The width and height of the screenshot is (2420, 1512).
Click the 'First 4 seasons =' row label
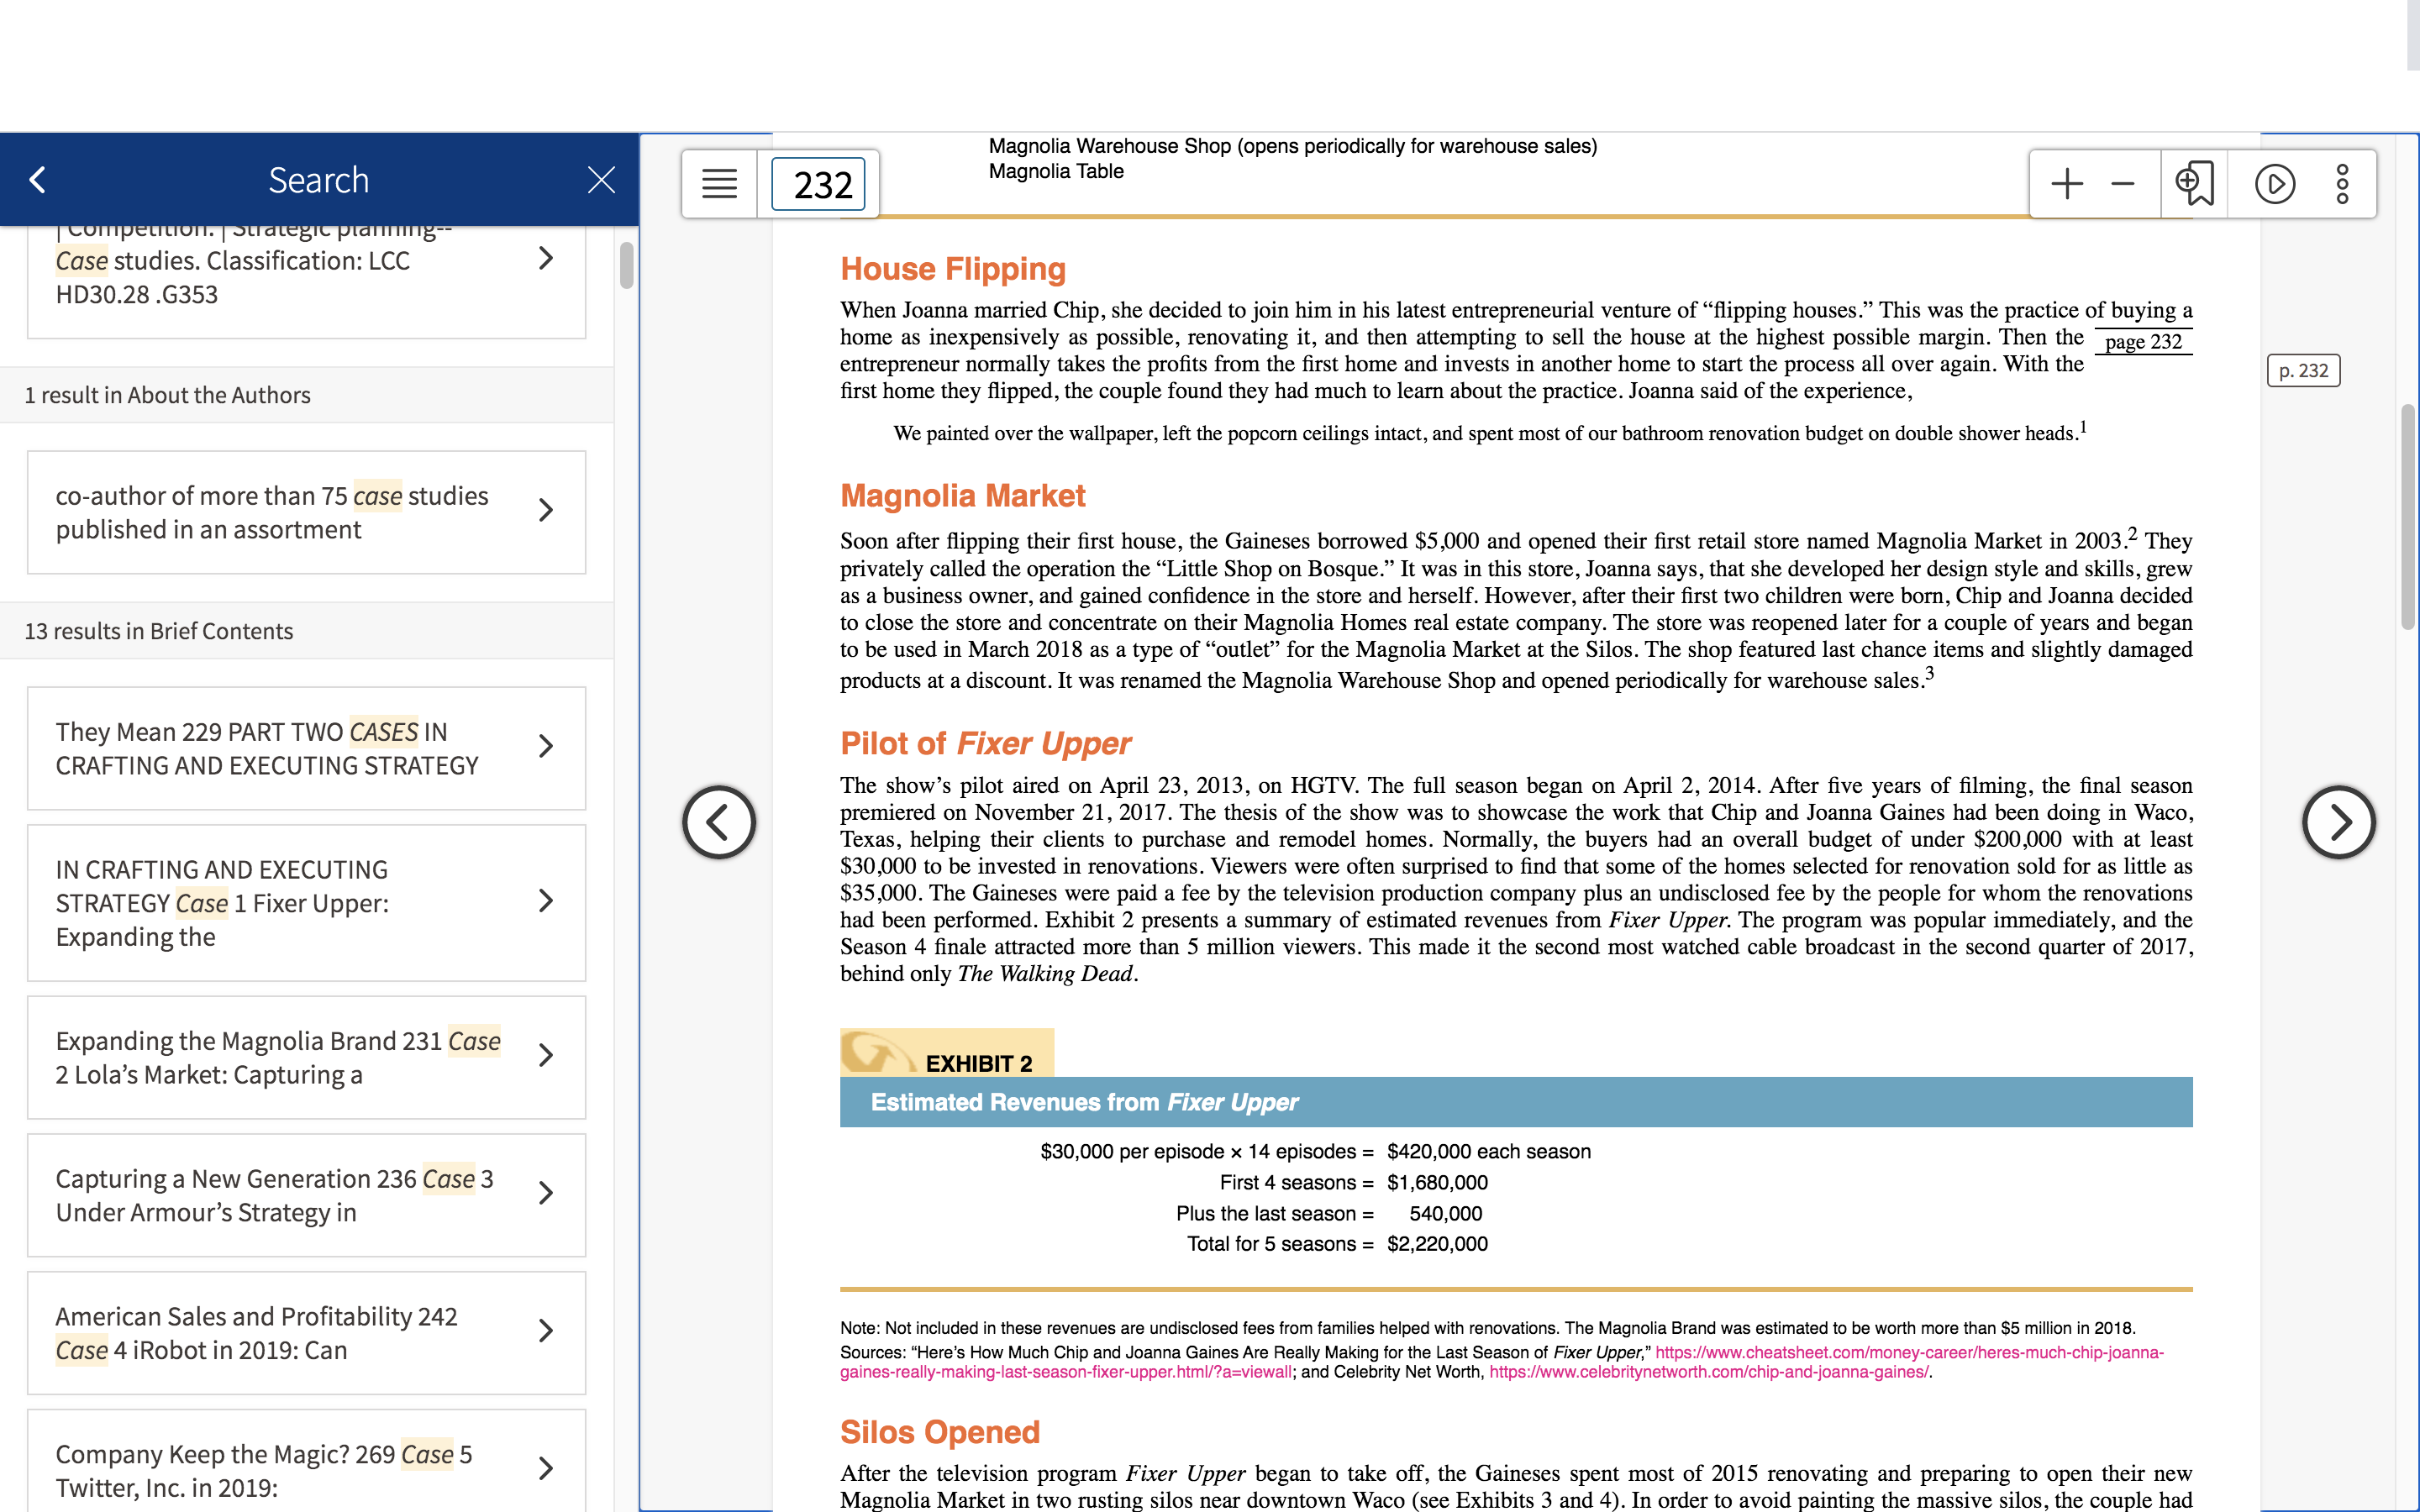pyautogui.click(x=1297, y=1183)
